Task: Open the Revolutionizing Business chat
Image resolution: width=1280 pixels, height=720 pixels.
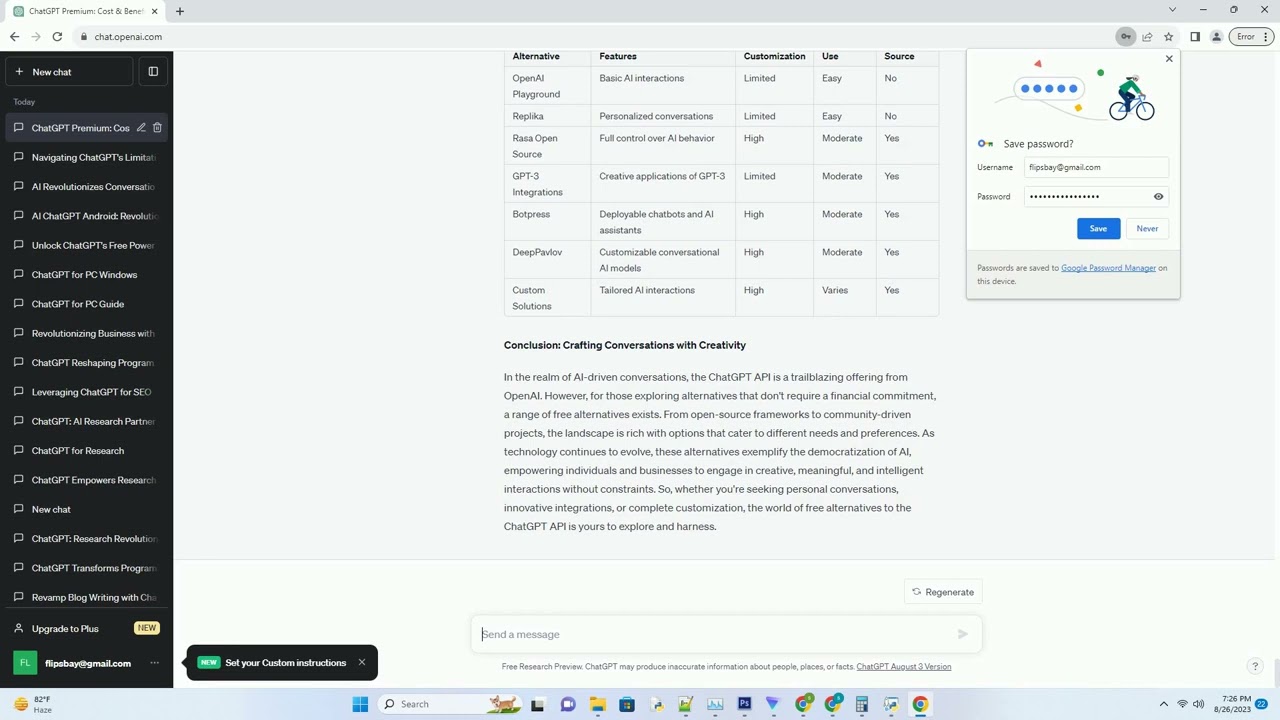Action: tap(86, 333)
